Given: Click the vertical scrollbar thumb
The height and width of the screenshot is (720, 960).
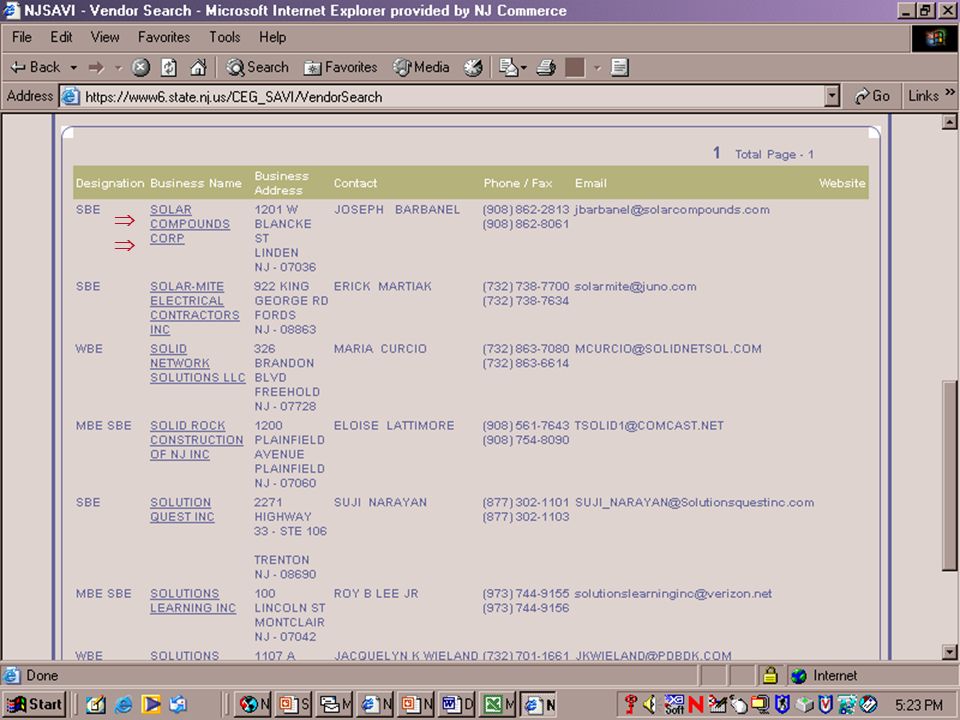Looking at the screenshot, I should [949, 476].
